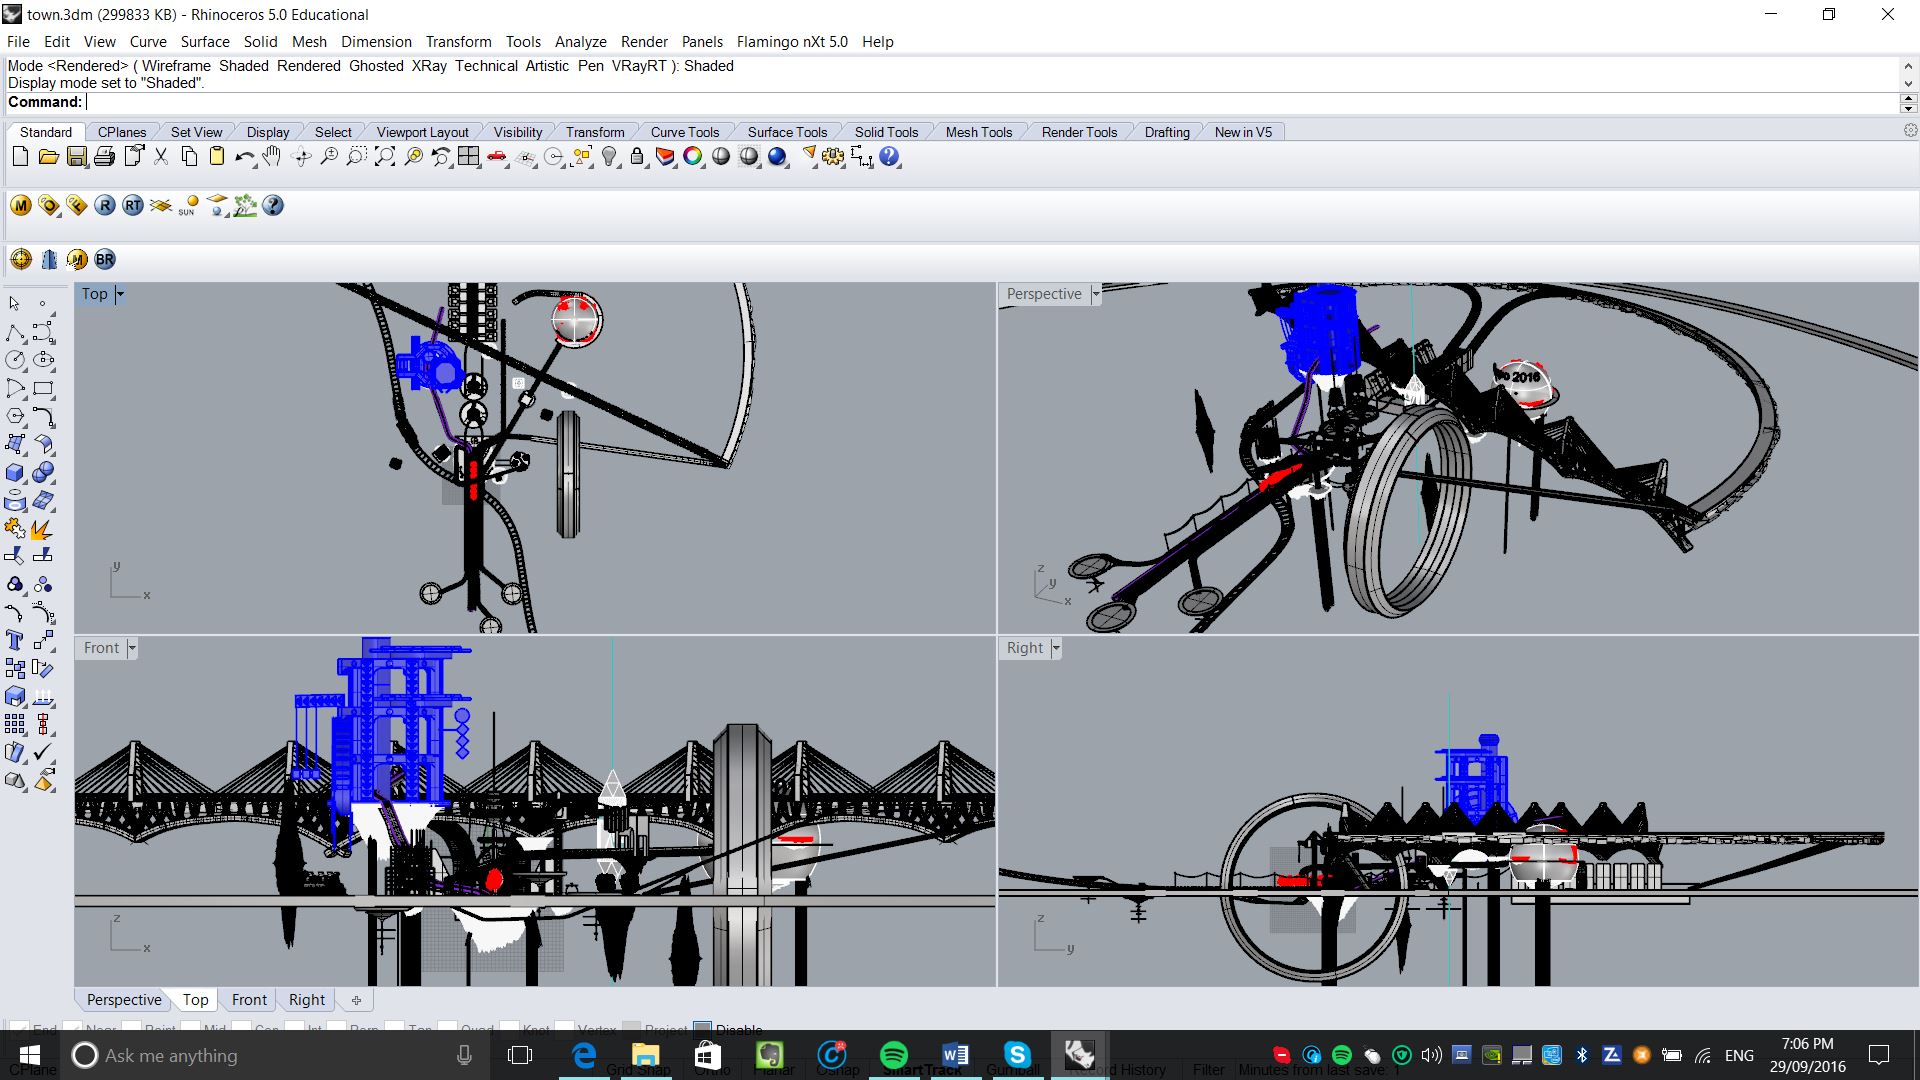Screen dimensions: 1920x1080
Task: Select the Rectangle tool in sidebar
Action: (42, 388)
